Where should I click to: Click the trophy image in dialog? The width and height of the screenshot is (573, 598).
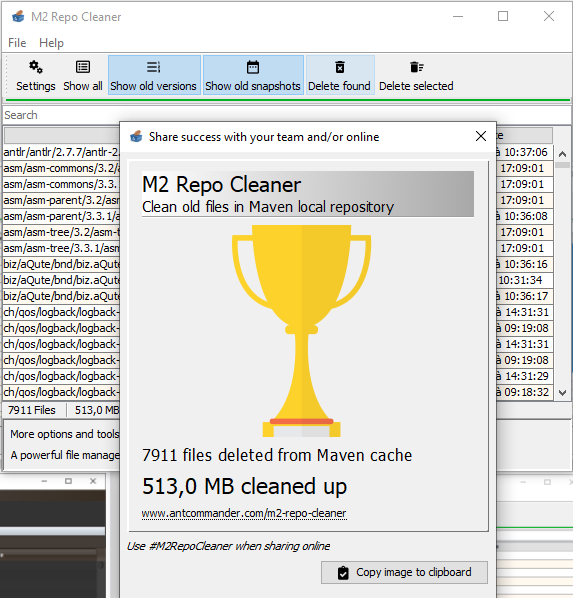(x=301, y=330)
